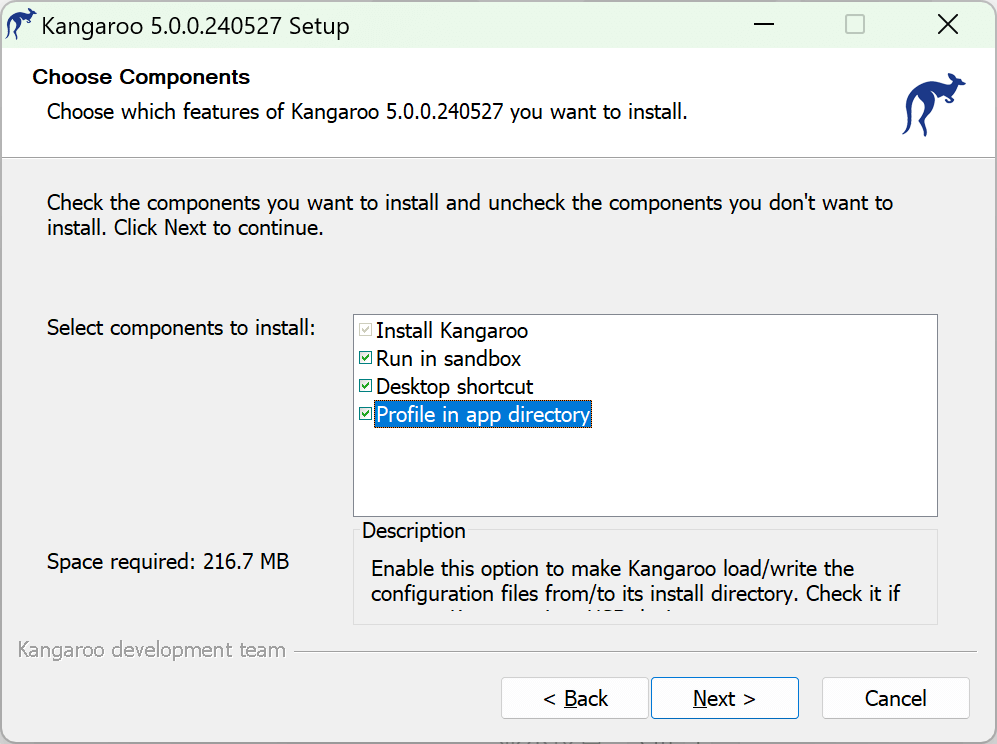The image size is (997, 744).
Task: Click the Description text box
Action: coord(644,583)
